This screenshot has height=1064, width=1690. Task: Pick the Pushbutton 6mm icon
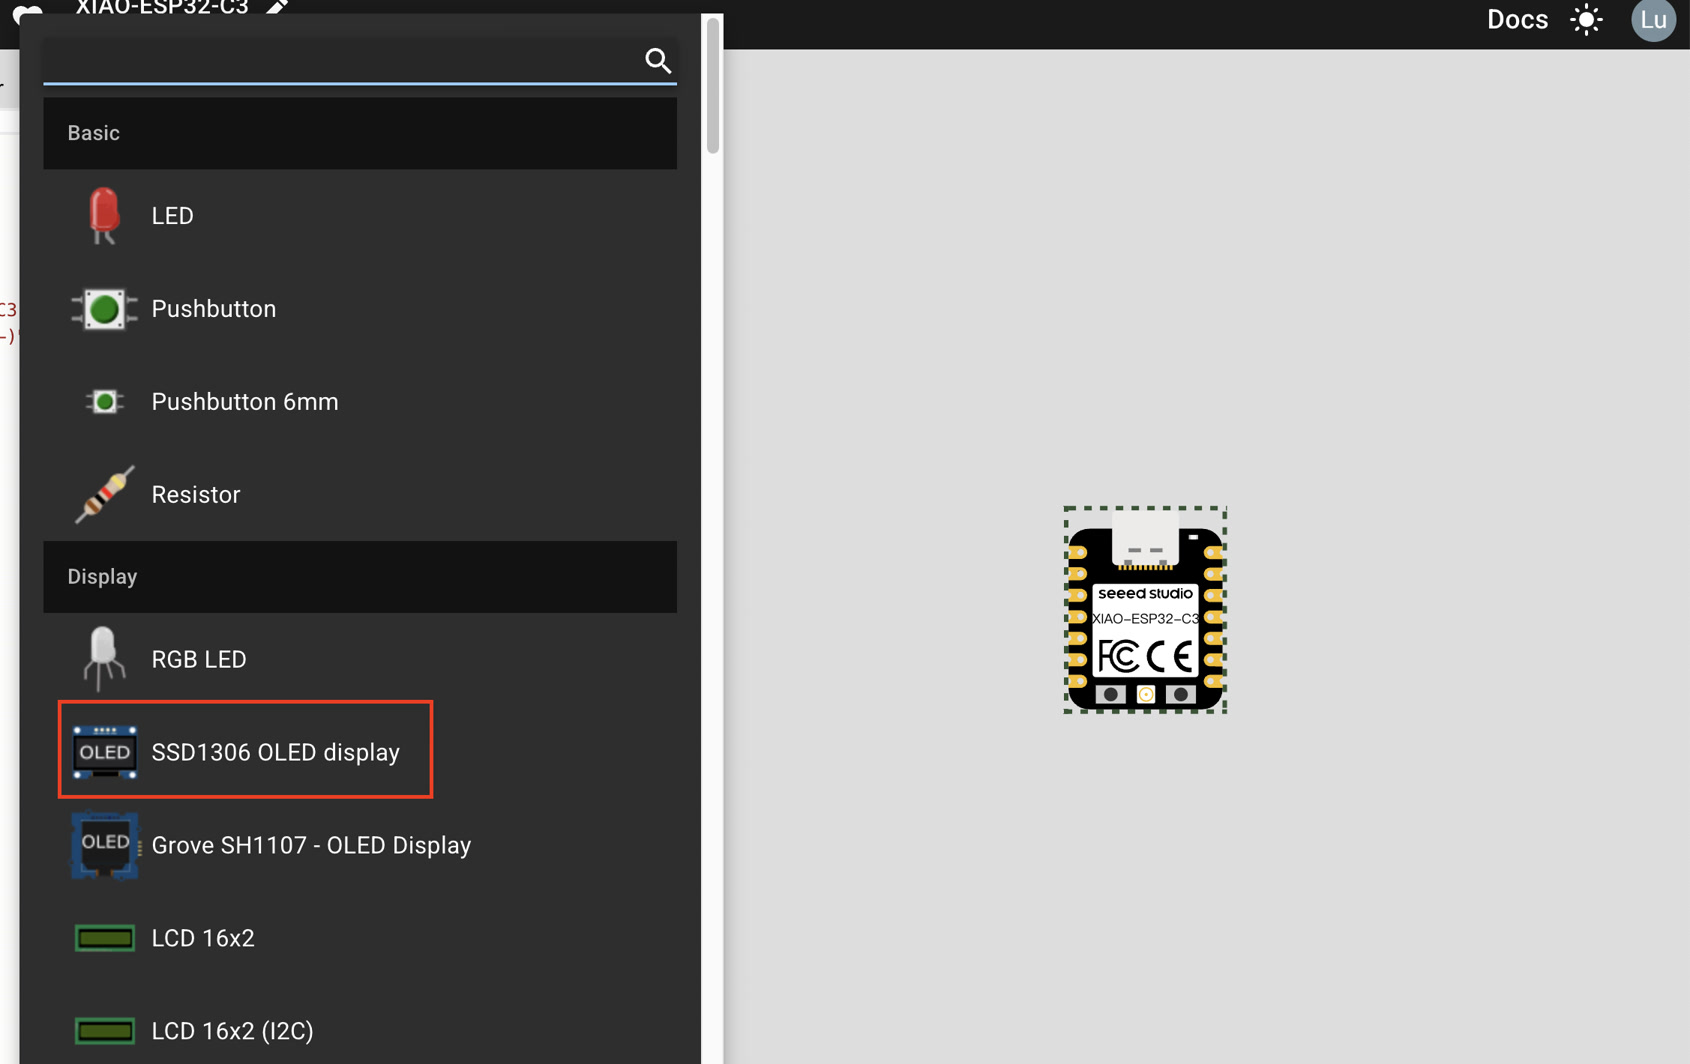(x=104, y=402)
